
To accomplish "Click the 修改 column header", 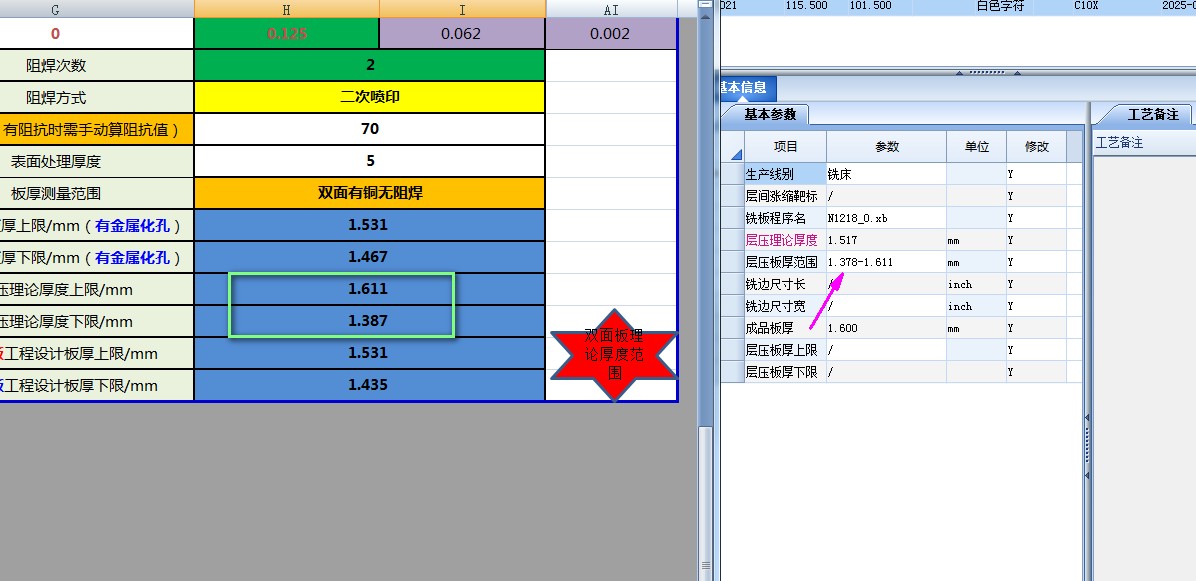I will [1037, 146].
